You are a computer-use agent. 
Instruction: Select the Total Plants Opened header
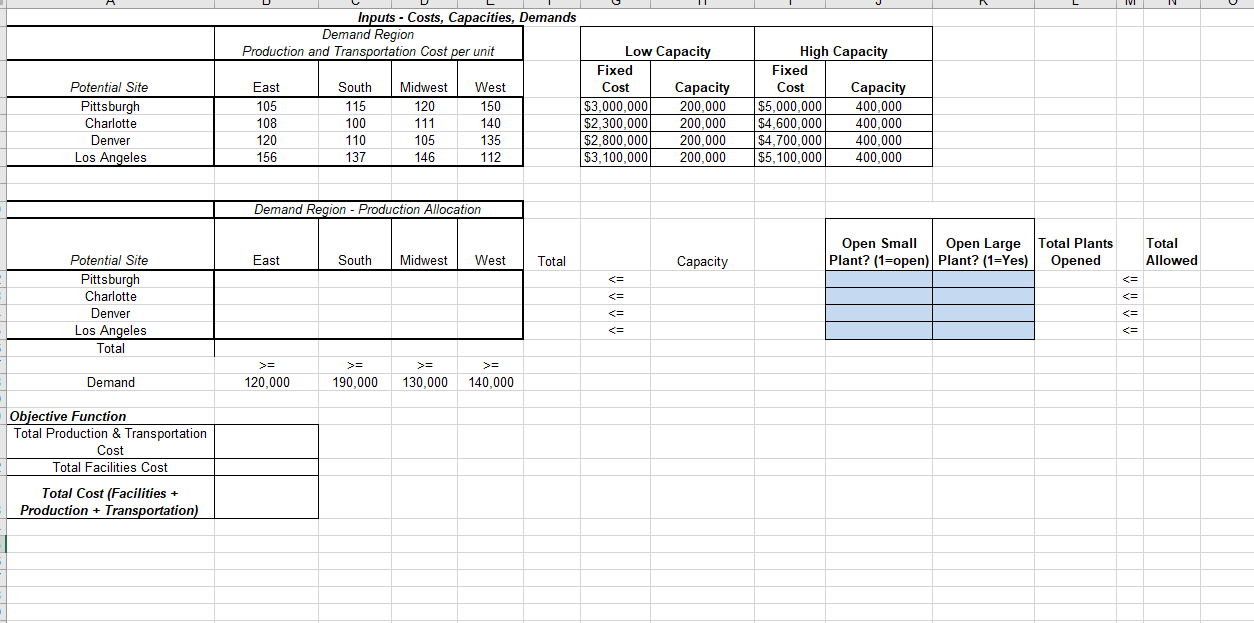click(x=1075, y=252)
